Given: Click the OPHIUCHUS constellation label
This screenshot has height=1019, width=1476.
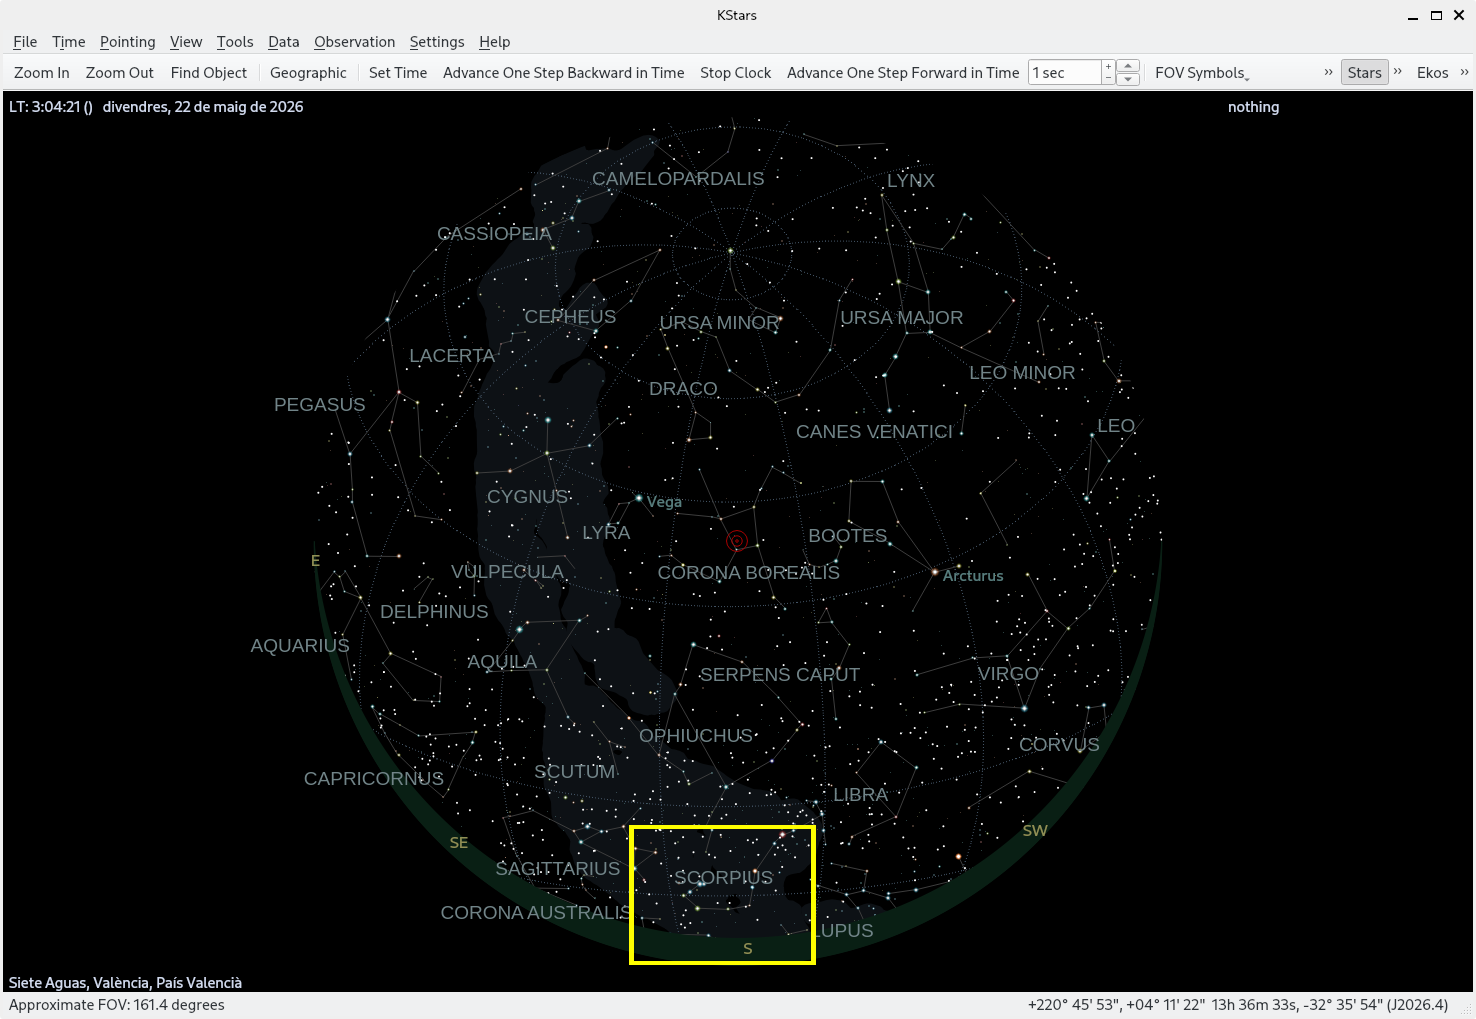Looking at the screenshot, I should (x=696, y=736).
